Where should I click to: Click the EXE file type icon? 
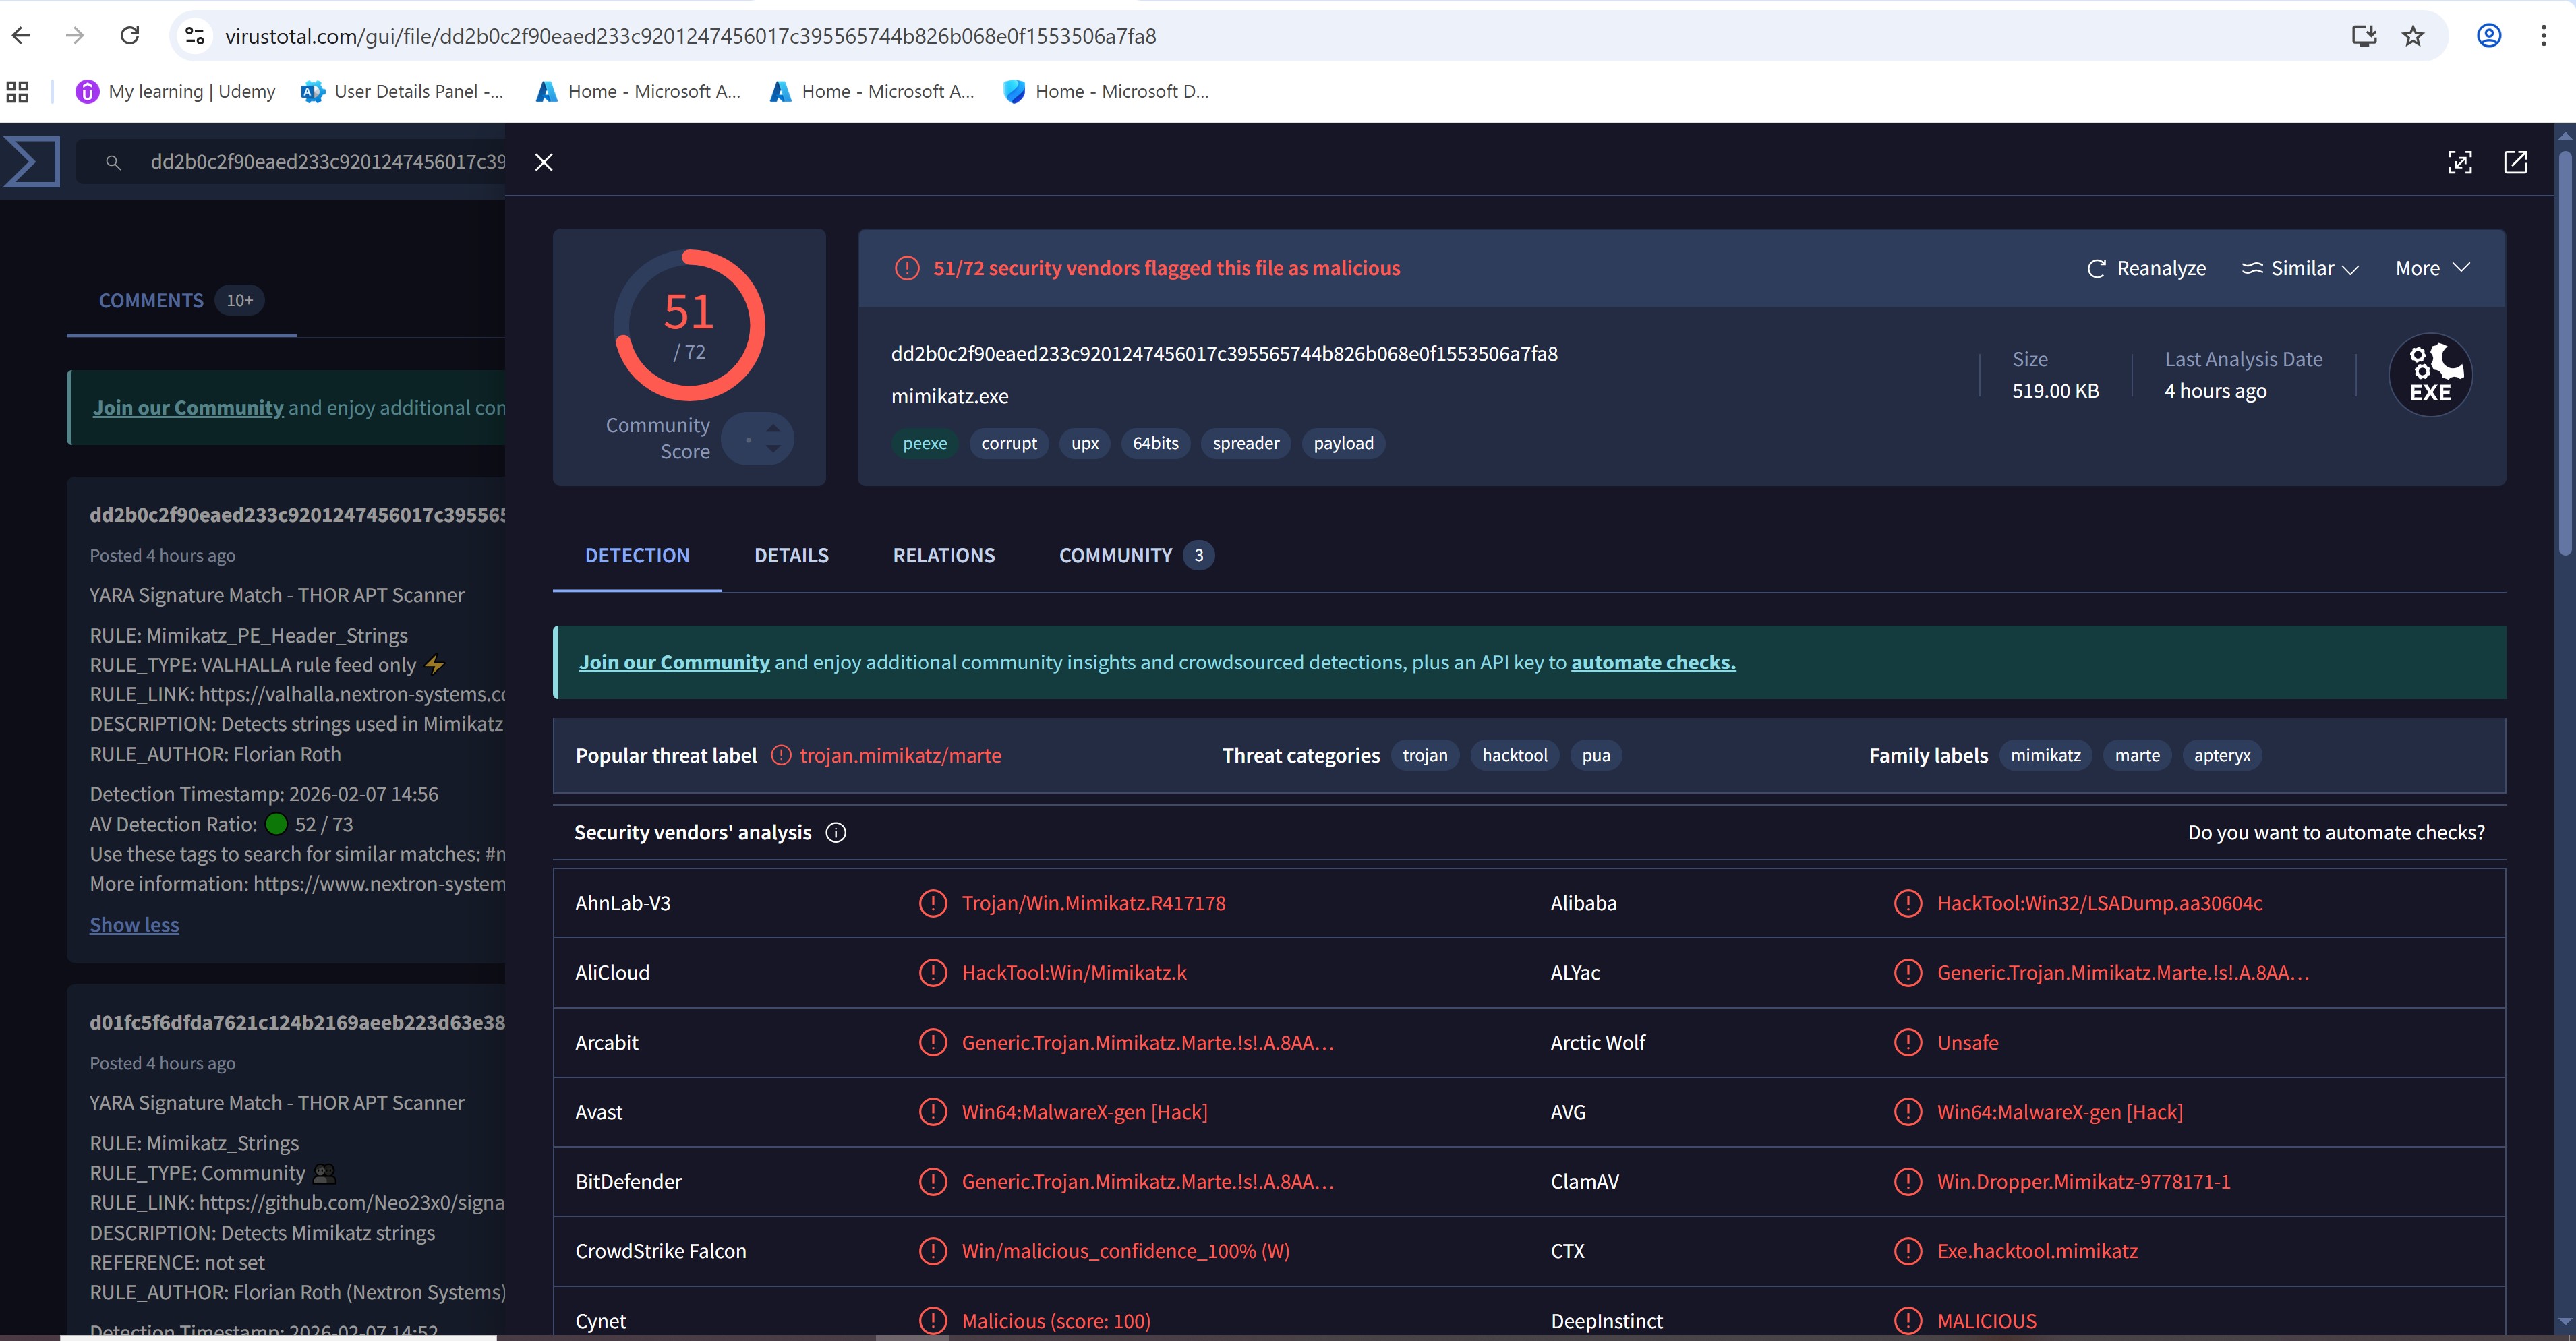click(2430, 375)
